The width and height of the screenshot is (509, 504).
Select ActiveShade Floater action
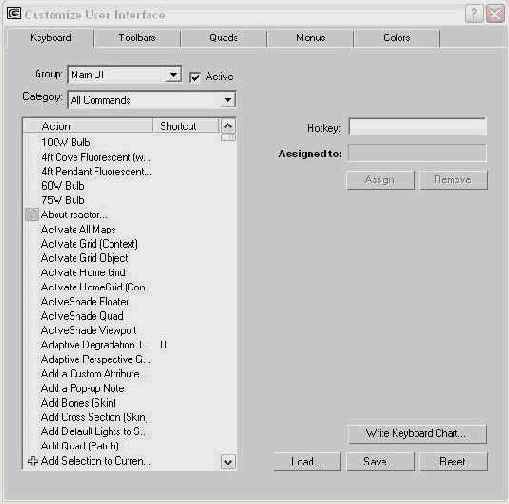point(85,302)
